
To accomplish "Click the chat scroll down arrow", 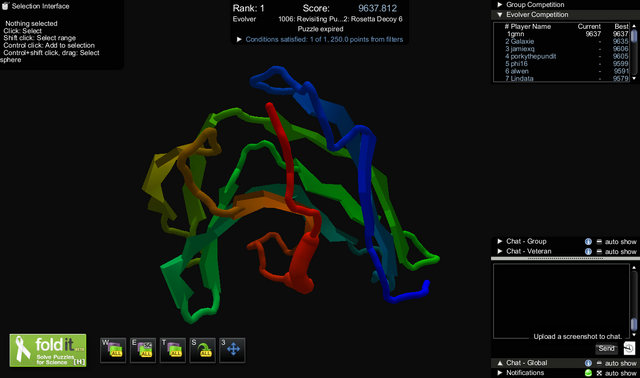I will pyautogui.click(x=634, y=335).
